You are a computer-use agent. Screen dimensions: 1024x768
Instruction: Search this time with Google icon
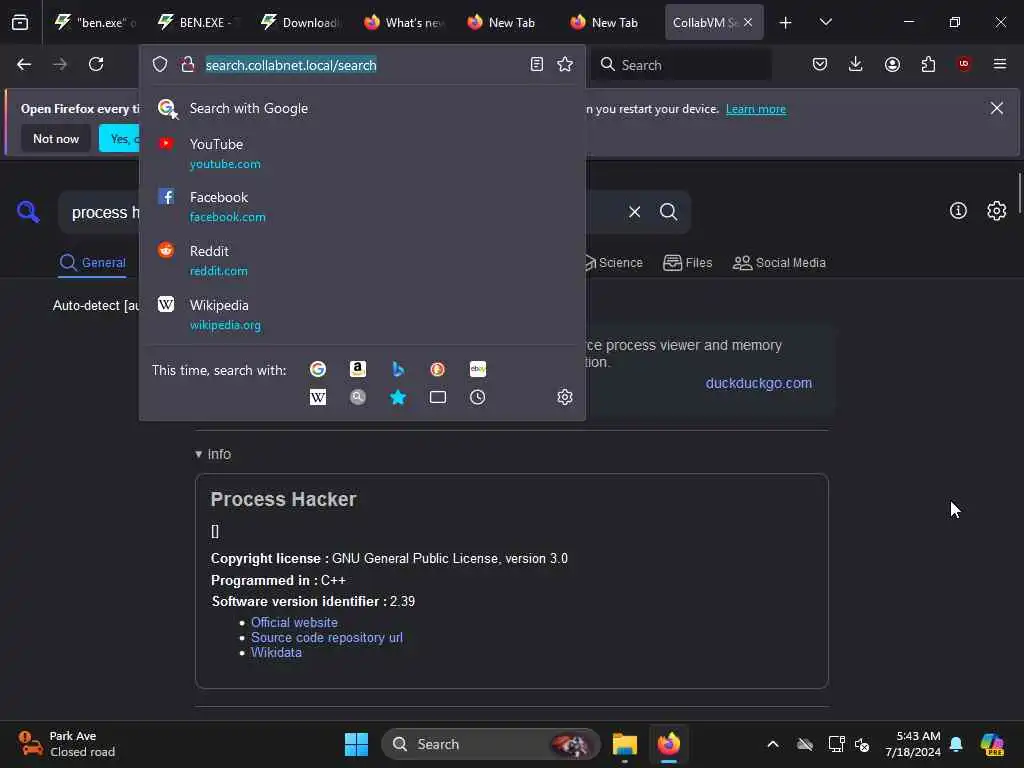coord(318,370)
